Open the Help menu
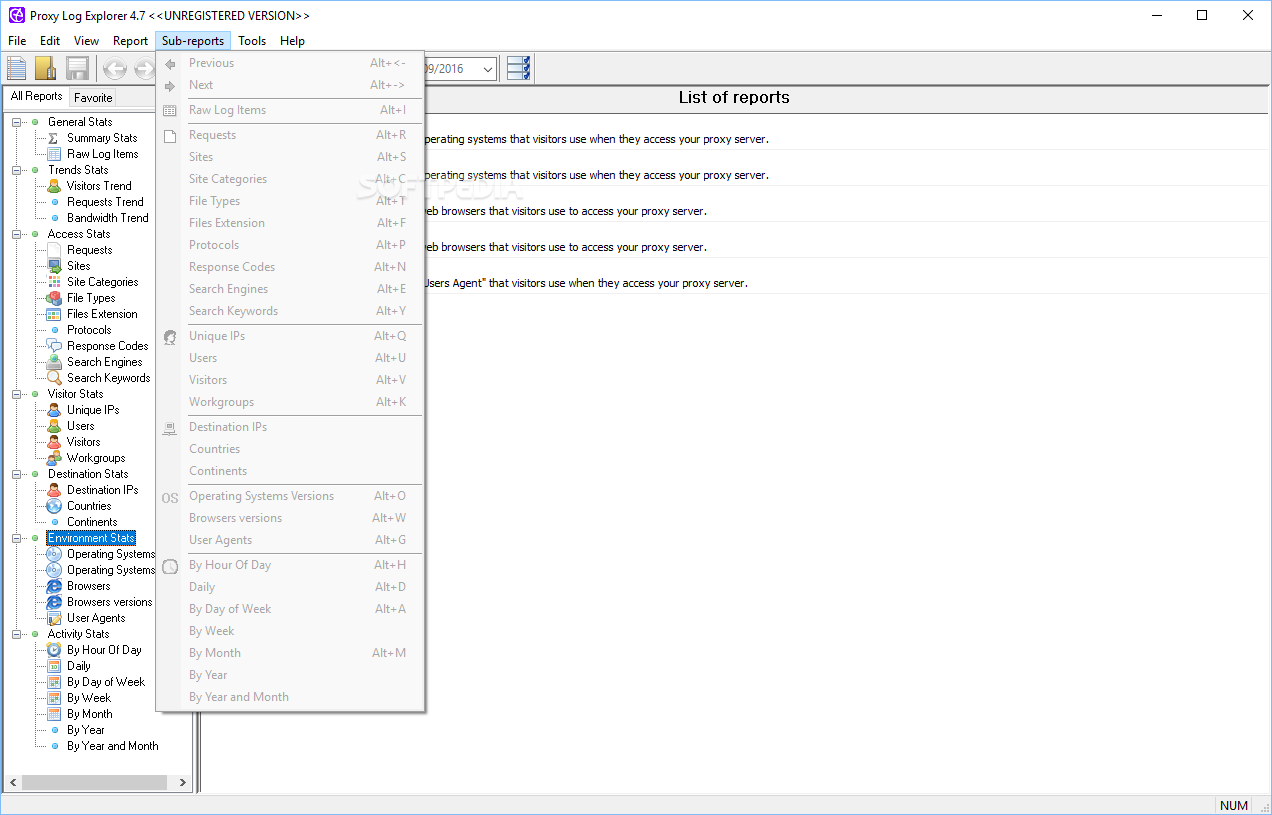This screenshot has height=815, width=1272. pos(292,41)
